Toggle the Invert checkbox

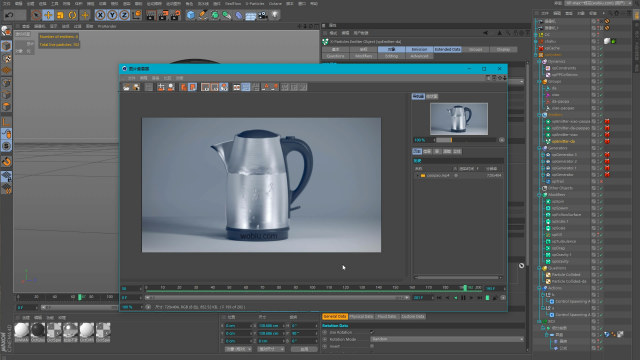(371, 346)
